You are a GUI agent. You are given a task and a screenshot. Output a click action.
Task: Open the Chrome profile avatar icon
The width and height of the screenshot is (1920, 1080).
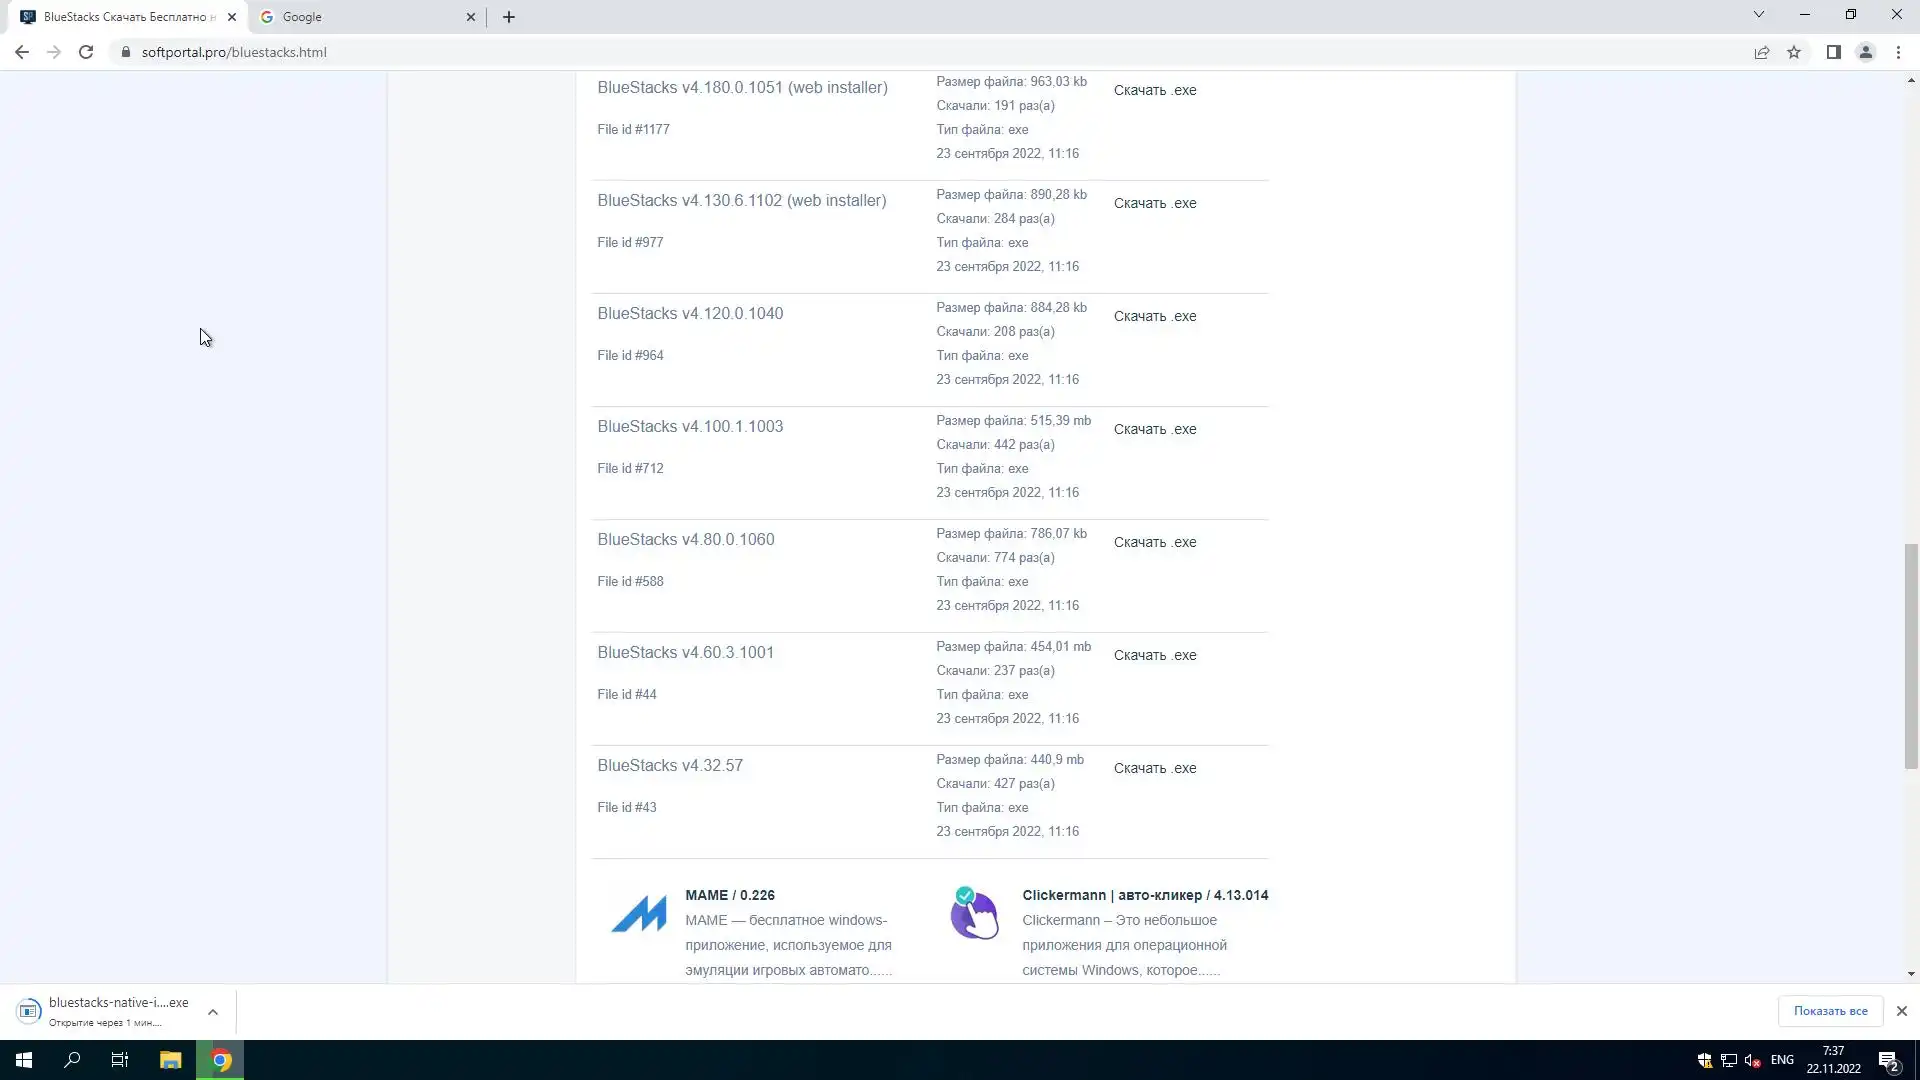(x=1865, y=52)
